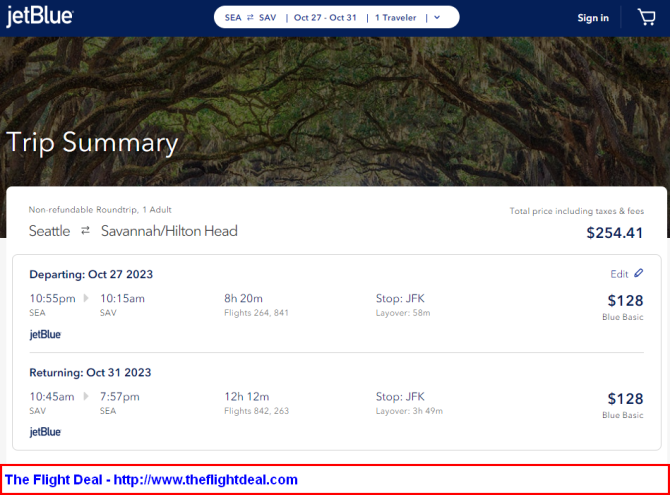Click SEA in the search bar
This screenshot has height=495, width=670.
[x=233, y=18]
